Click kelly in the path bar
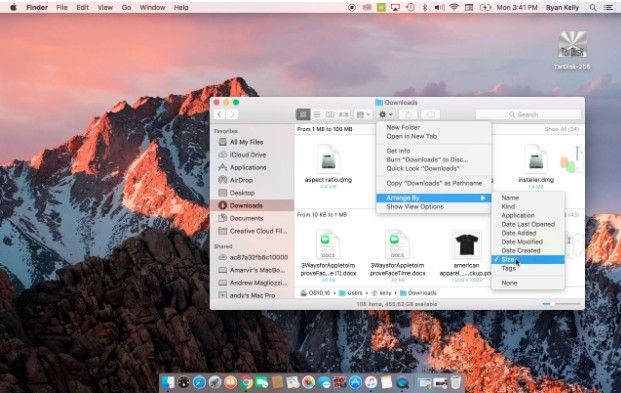This screenshot has width=621, height=393. (x=381, y=293)
